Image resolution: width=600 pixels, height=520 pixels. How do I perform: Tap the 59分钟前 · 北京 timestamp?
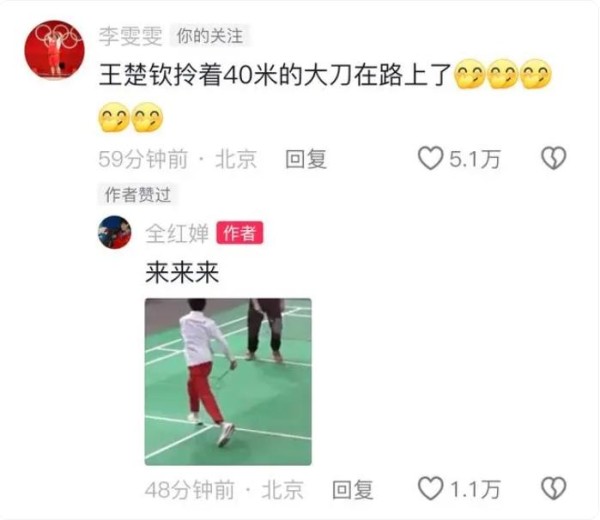178,159
